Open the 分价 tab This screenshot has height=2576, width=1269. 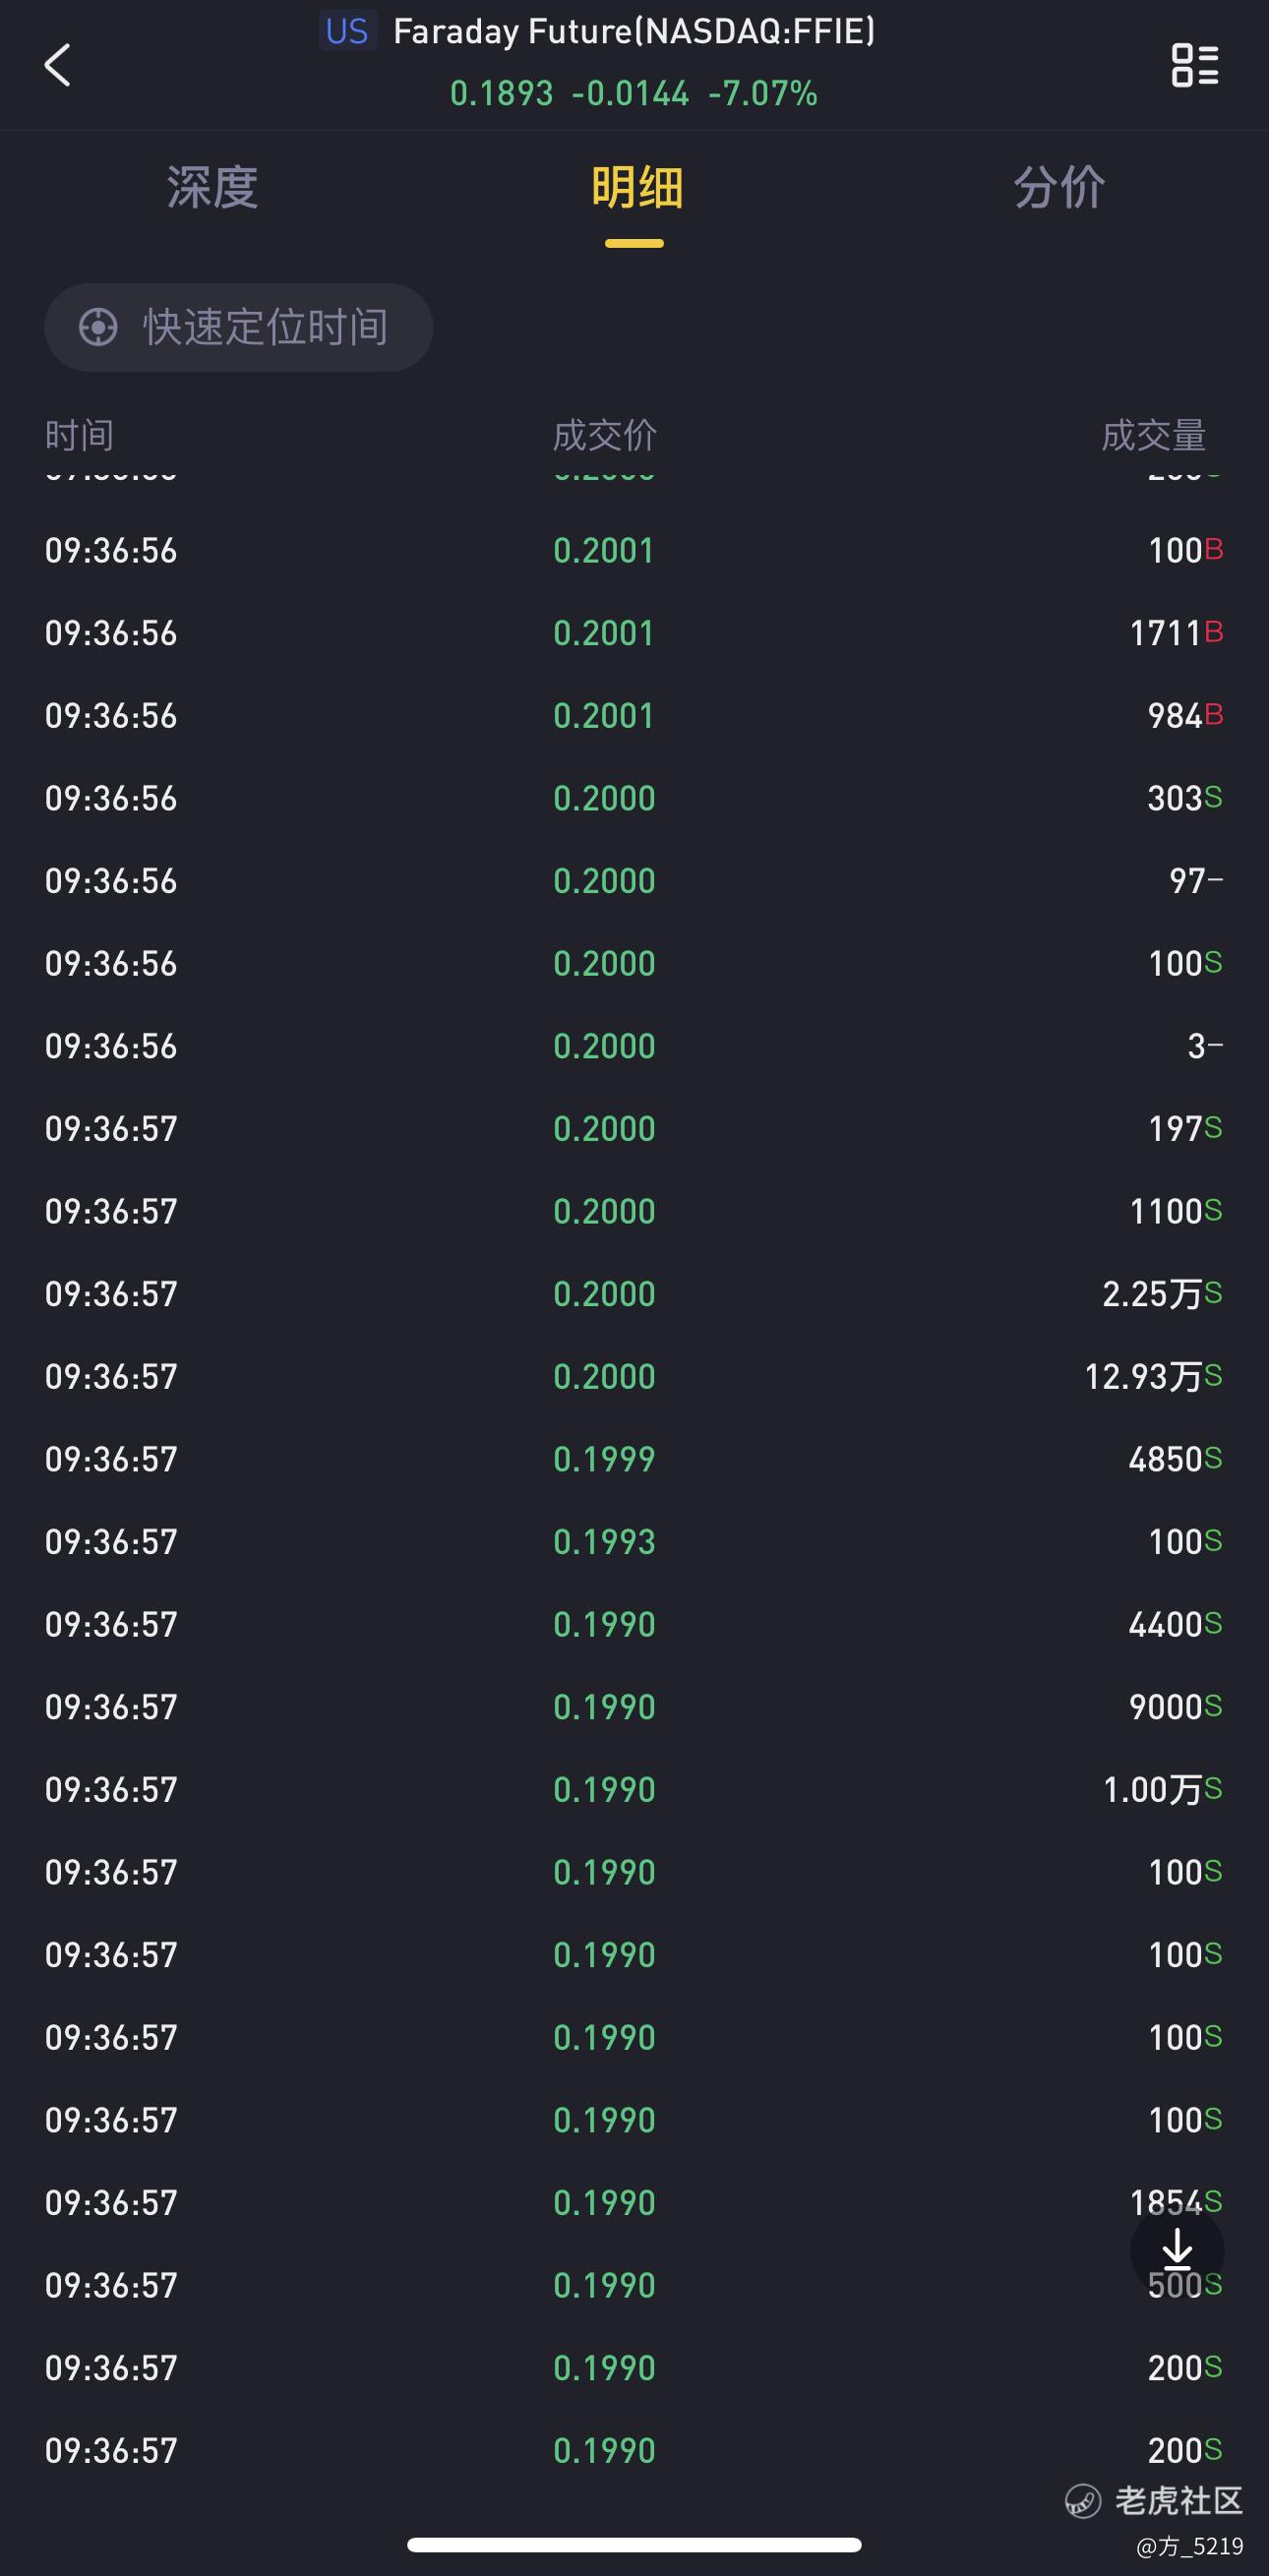(x=1059, y=188)
